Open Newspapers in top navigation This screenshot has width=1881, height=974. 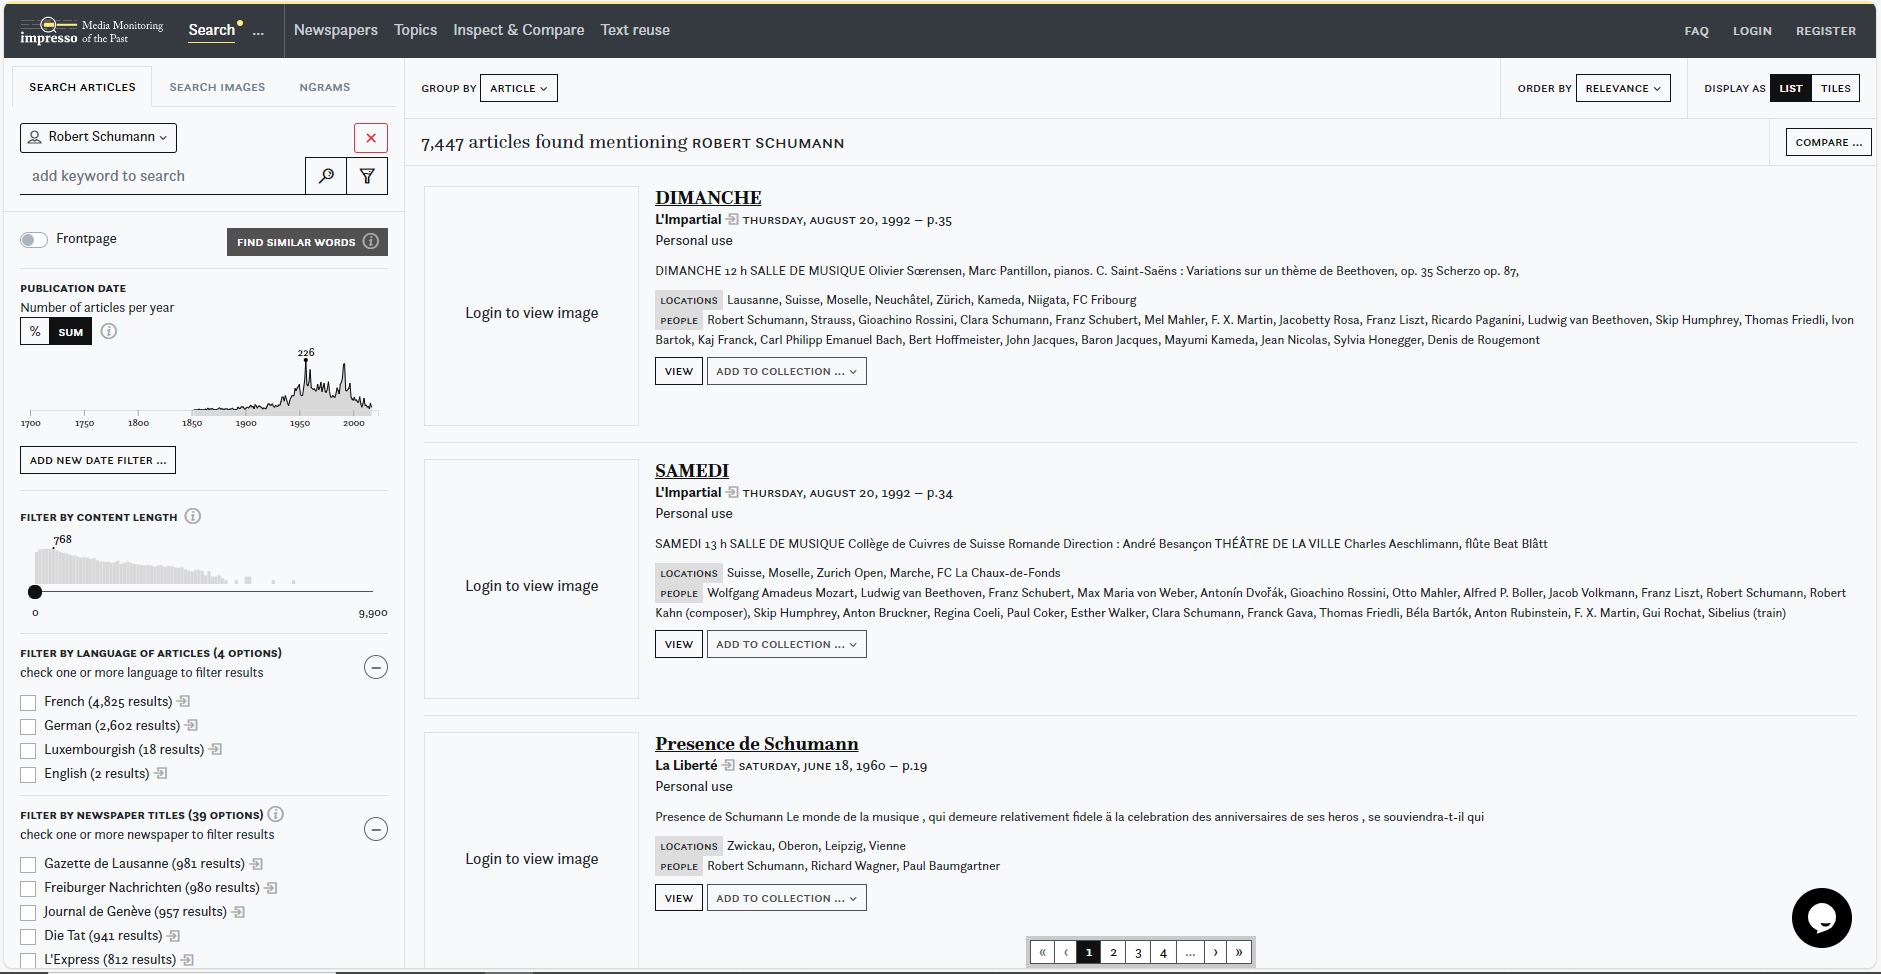tap(336, 30)
